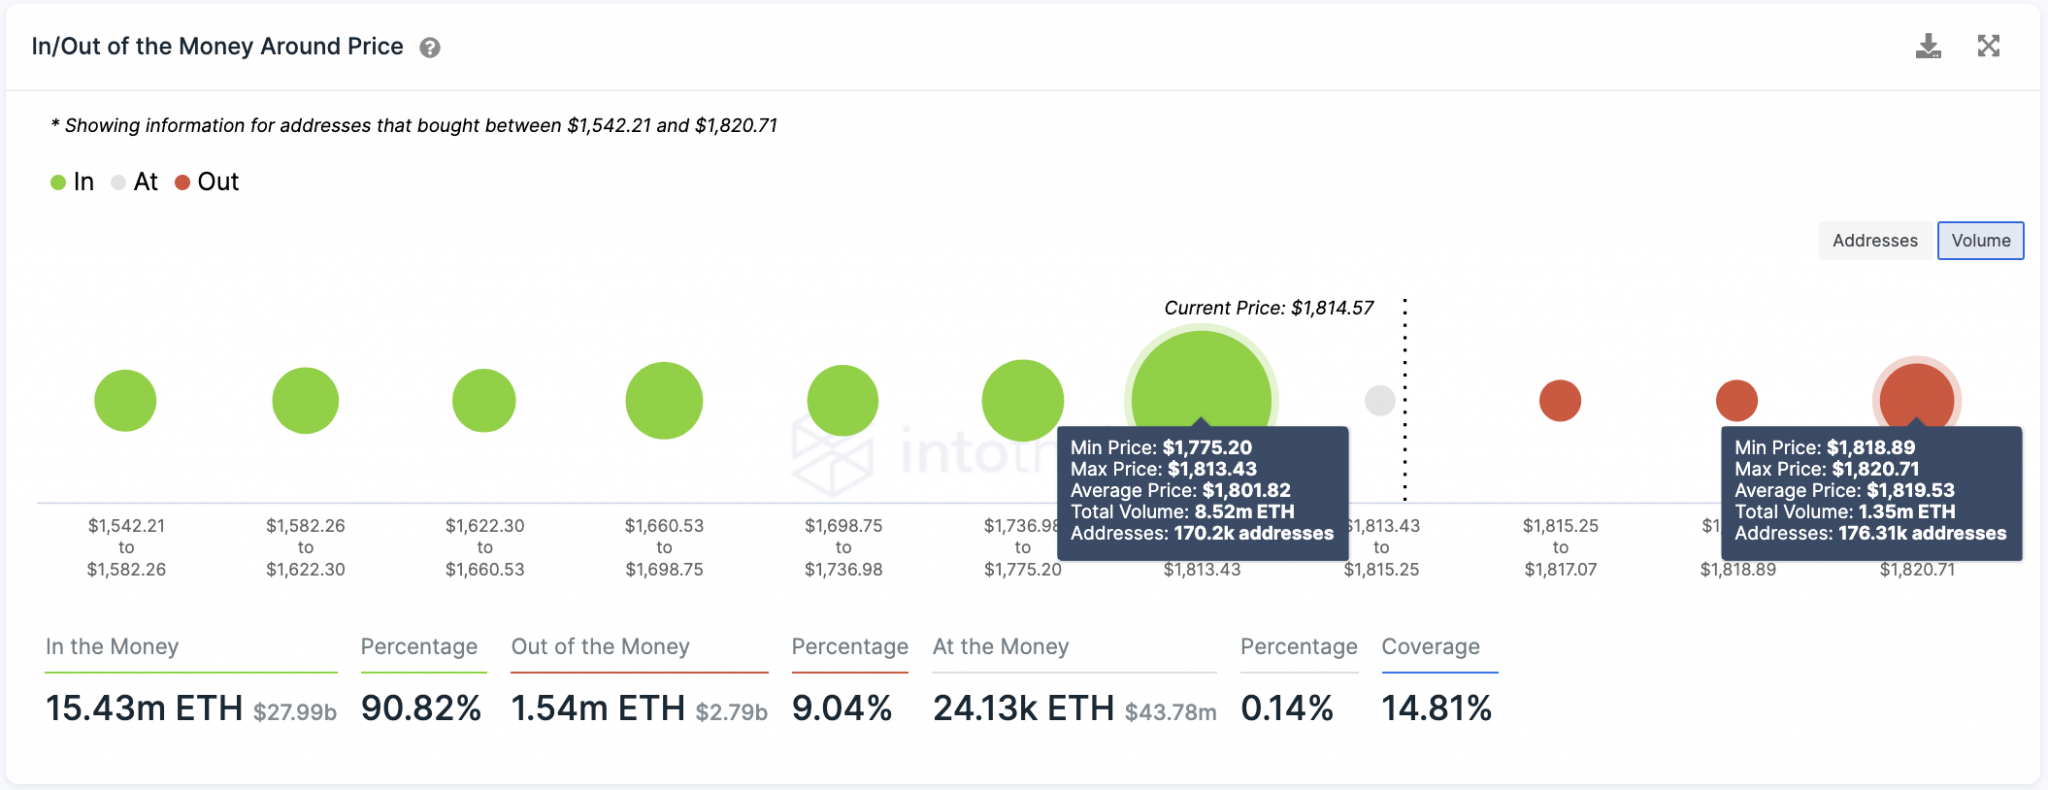Toggle the 'In' legend item

click(73, 182)
